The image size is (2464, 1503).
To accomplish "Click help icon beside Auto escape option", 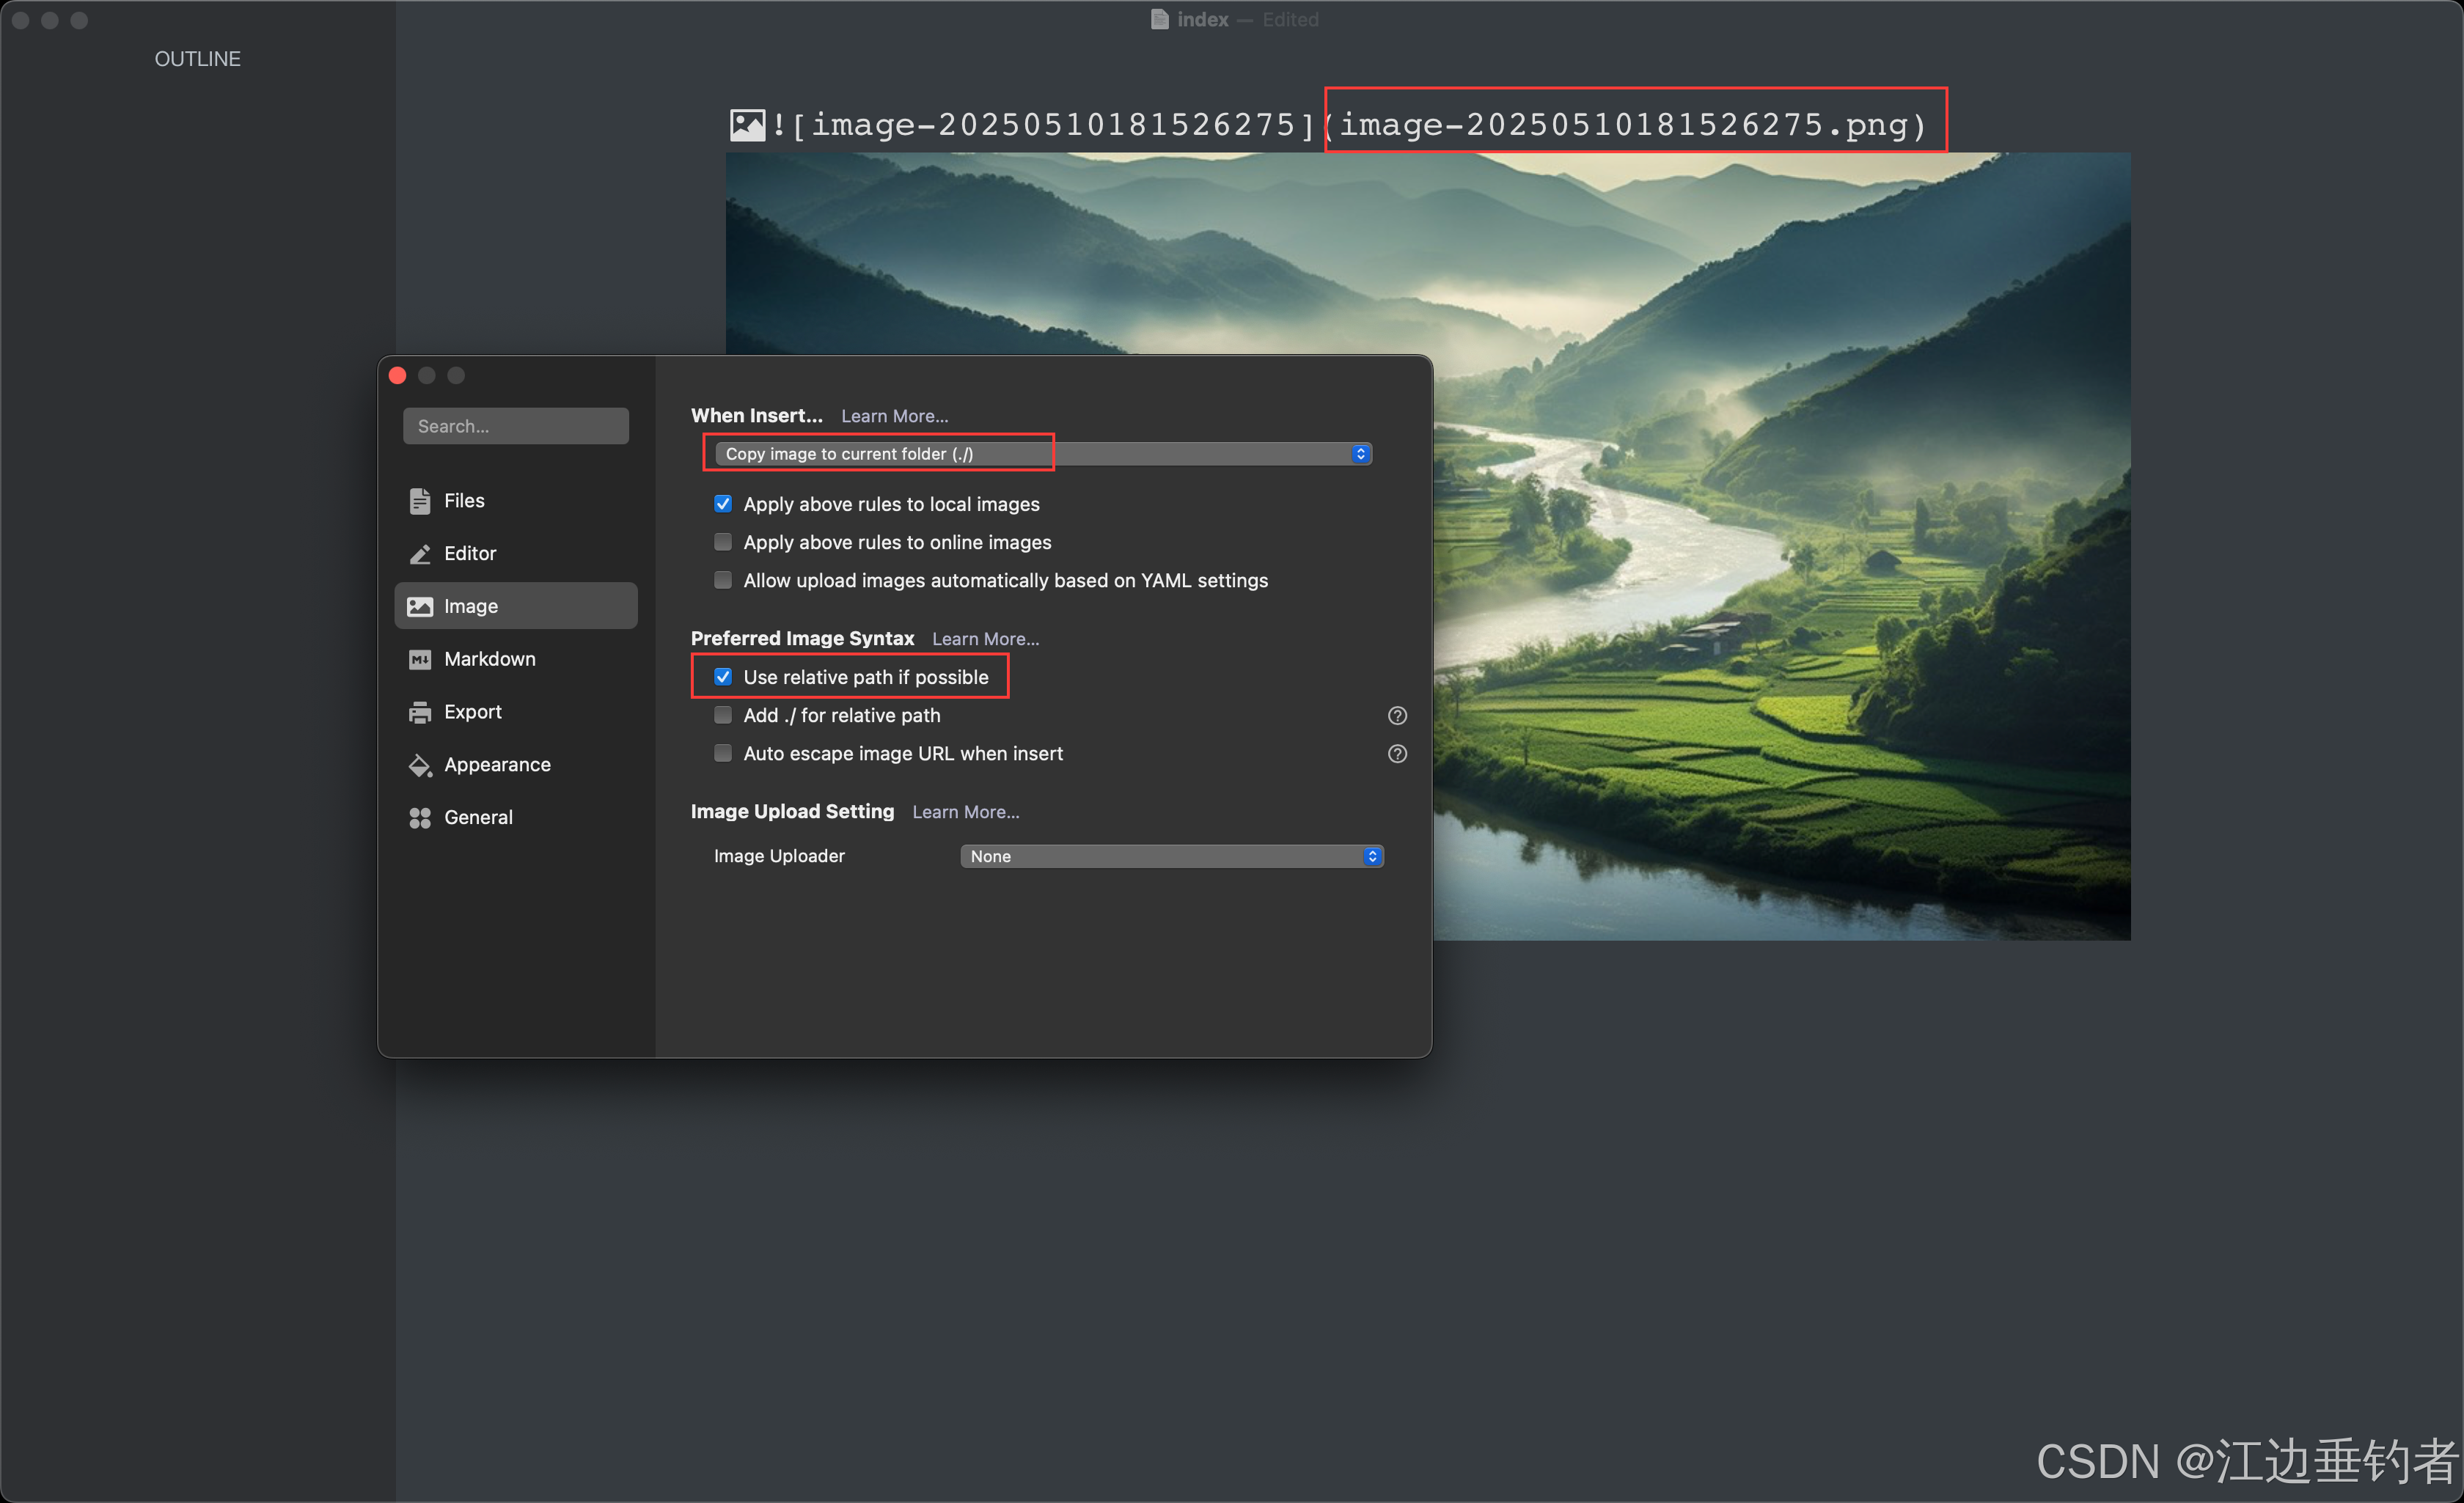I will tap(1397, 754).
